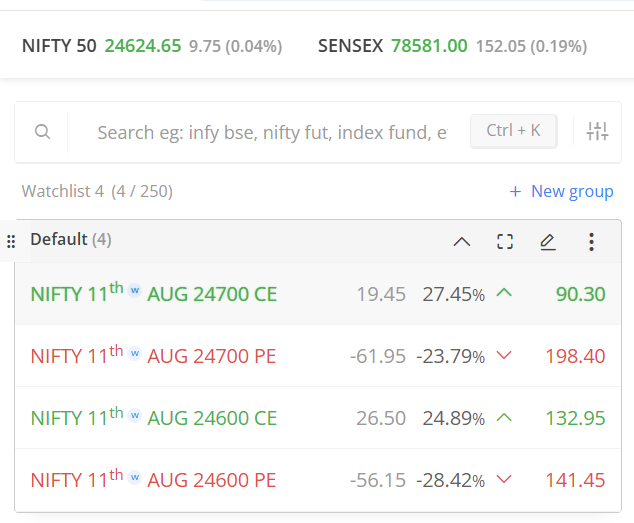Screen dimensions: 634x523
Task: Select NIFTY AUG 24600 CE instrument
Action: [154, 417]
